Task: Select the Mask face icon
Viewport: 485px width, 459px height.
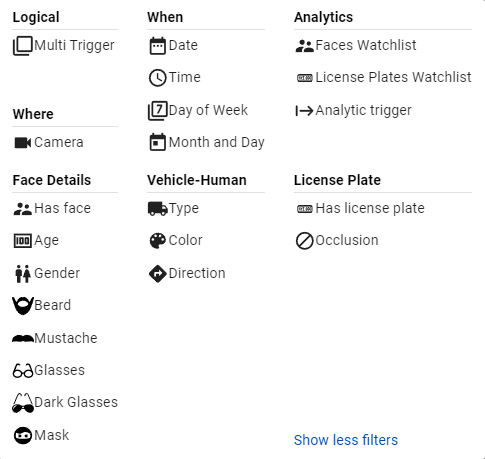Action: click(23, 436)
